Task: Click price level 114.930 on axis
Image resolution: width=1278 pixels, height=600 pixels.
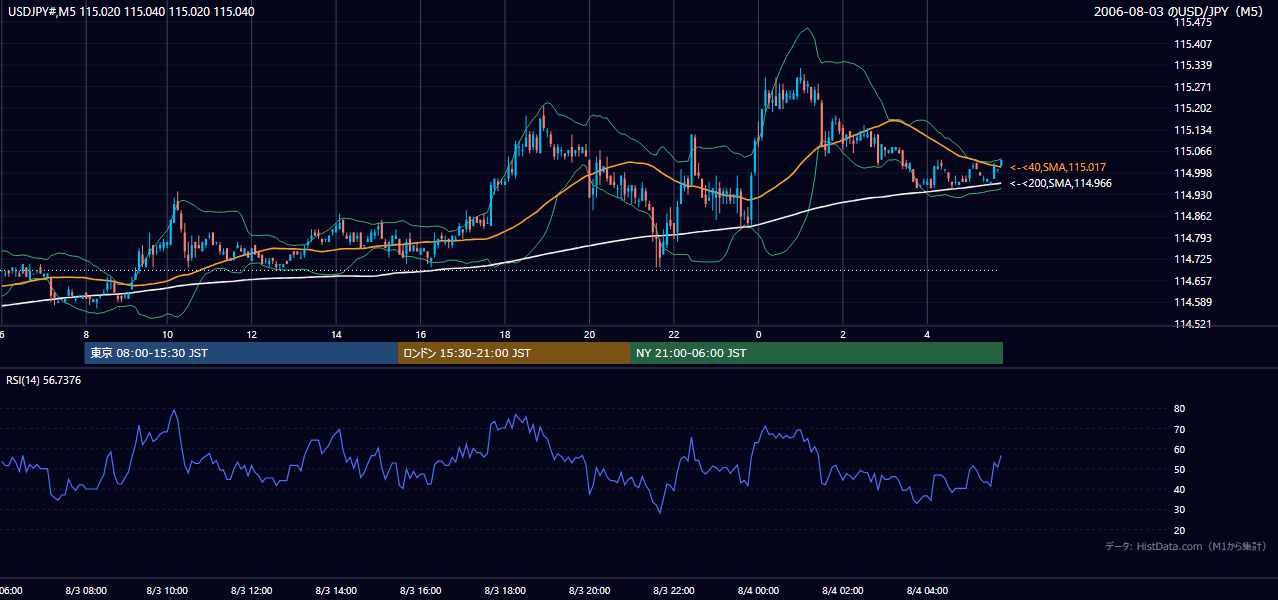Action: pos(1192,195)
